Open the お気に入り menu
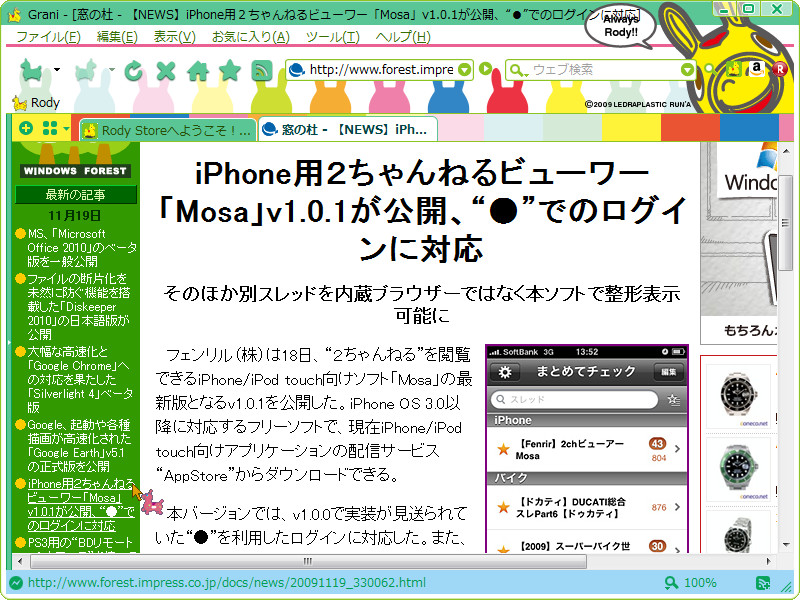800x600 pixels. tap(251, 37)
